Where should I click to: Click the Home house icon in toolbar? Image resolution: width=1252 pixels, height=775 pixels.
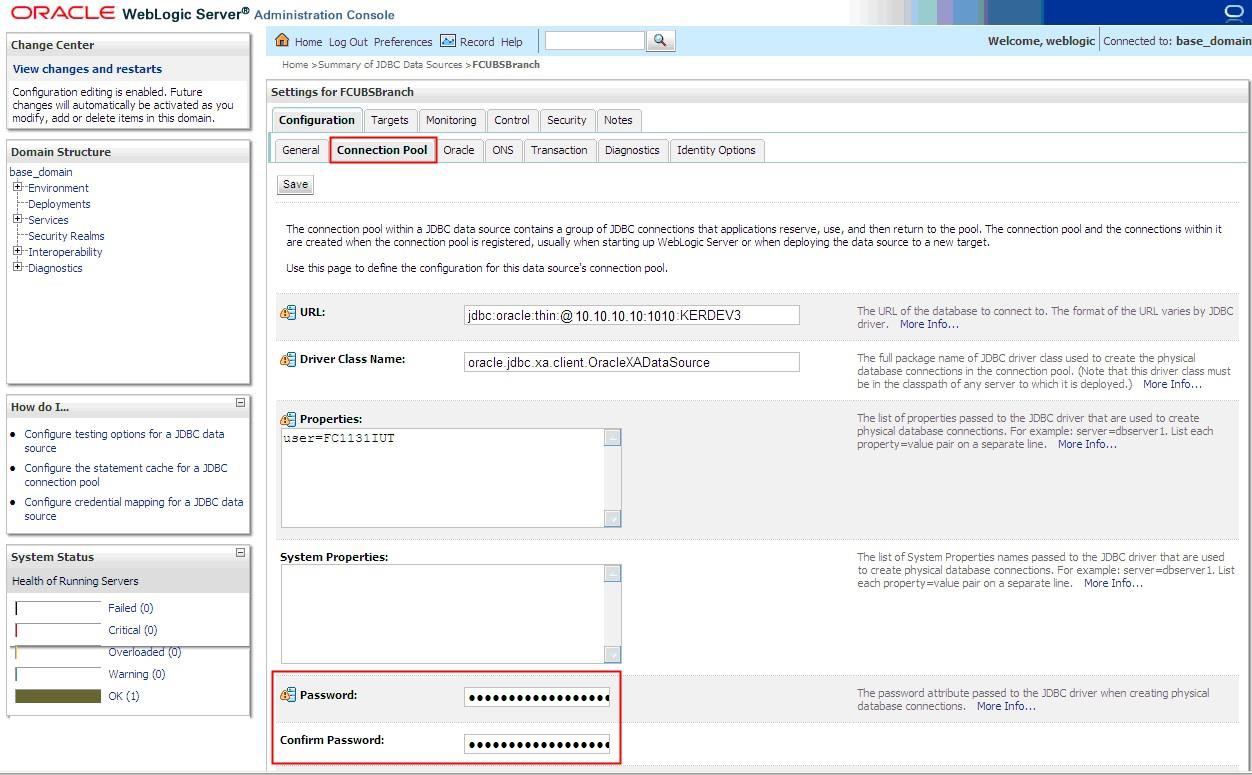coord(282,41)
